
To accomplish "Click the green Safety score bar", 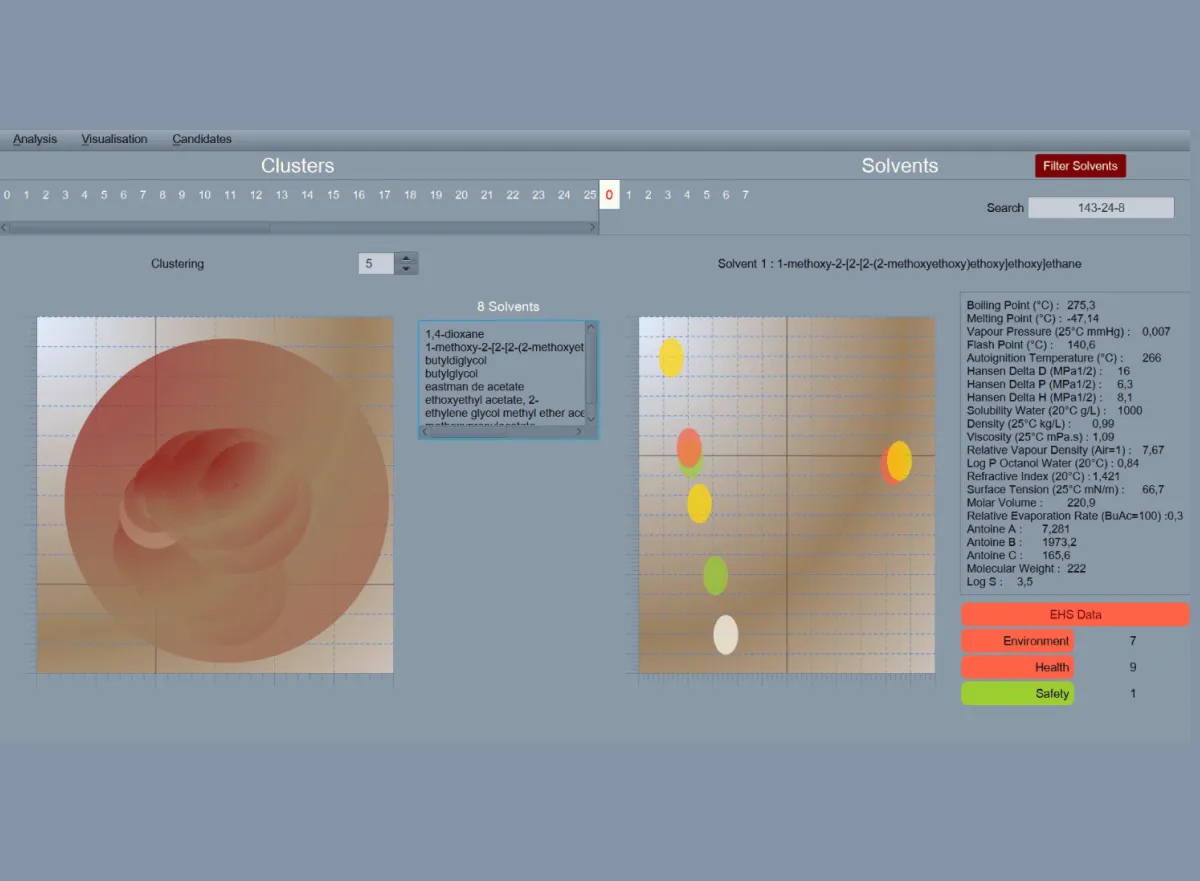I will 1017,694.
